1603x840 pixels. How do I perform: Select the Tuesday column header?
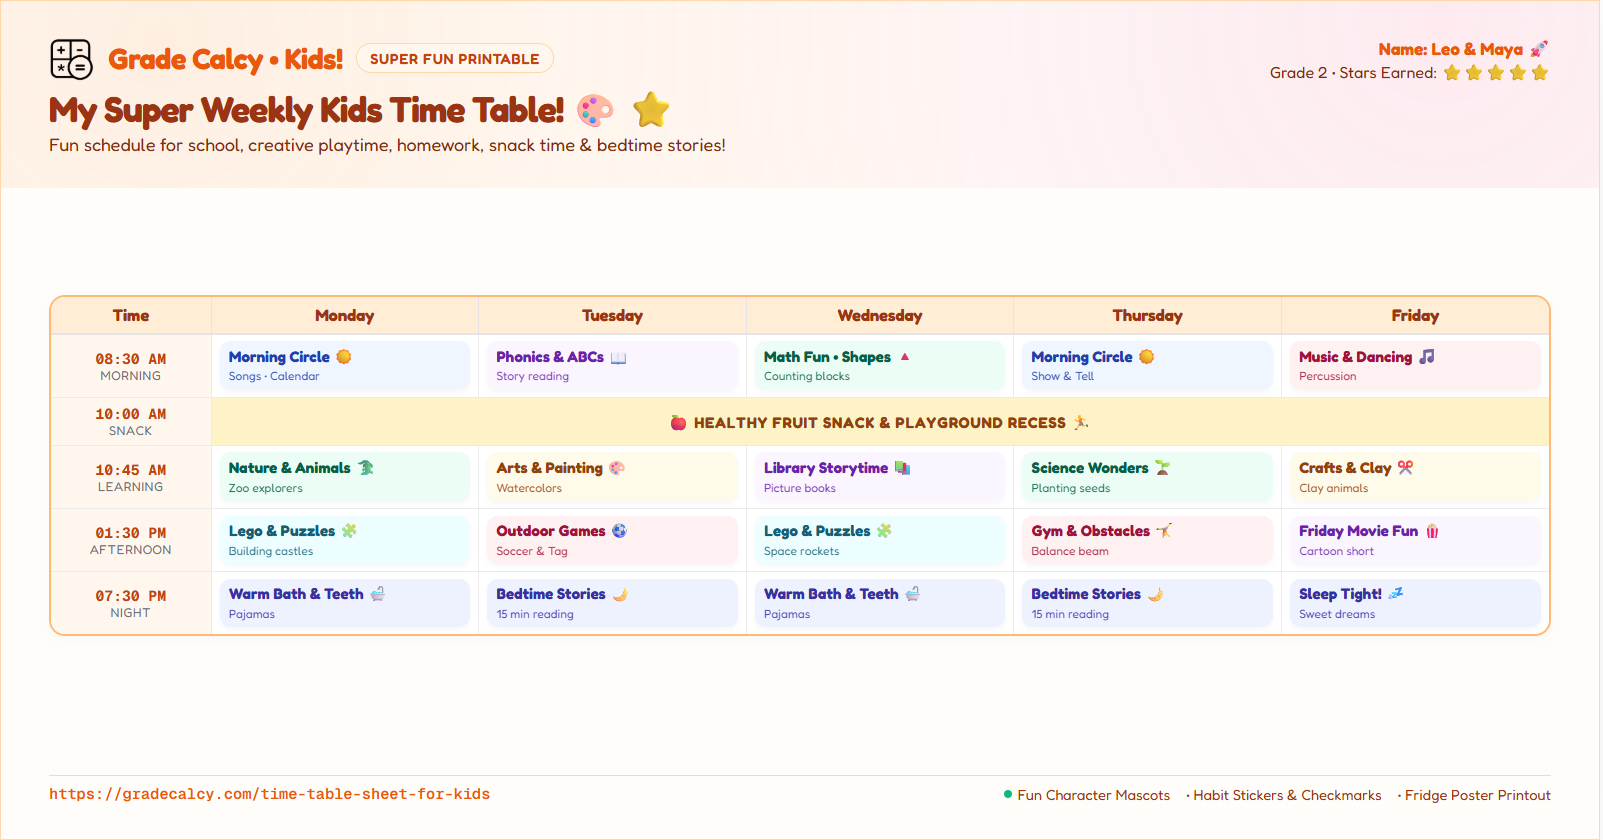pos(613,316)
